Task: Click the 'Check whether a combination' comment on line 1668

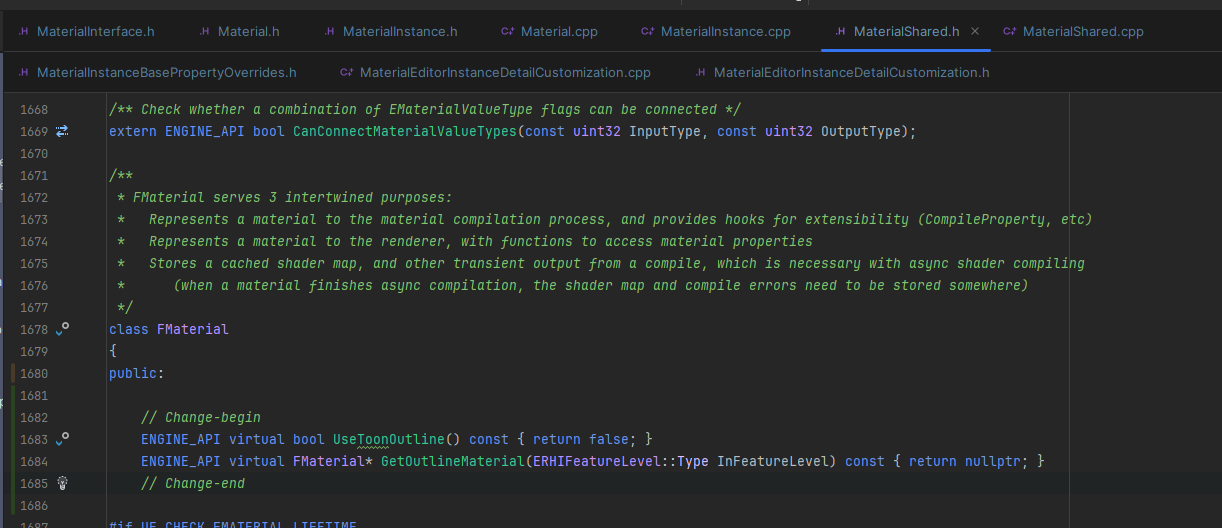Action: click(425, 109)
